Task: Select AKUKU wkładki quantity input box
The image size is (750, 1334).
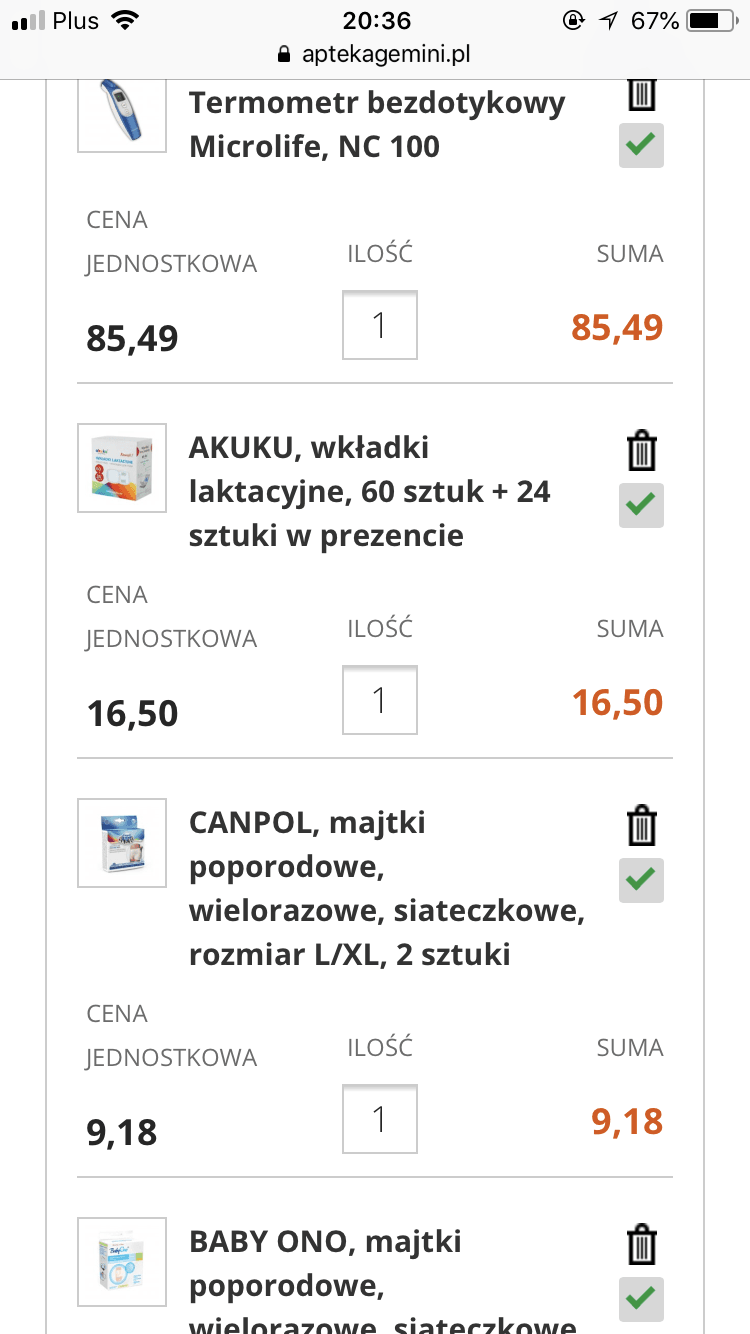Action: click(x=379, y=700)
